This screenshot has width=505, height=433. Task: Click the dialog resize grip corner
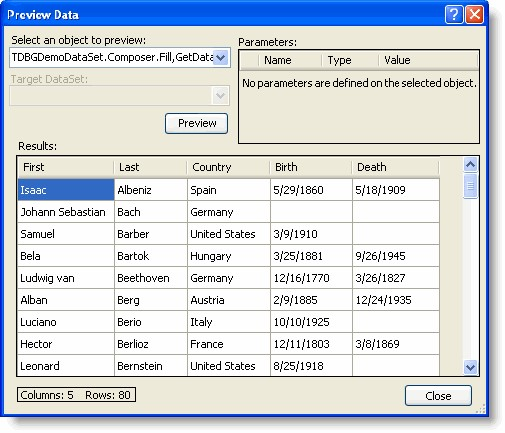(480, 409)
